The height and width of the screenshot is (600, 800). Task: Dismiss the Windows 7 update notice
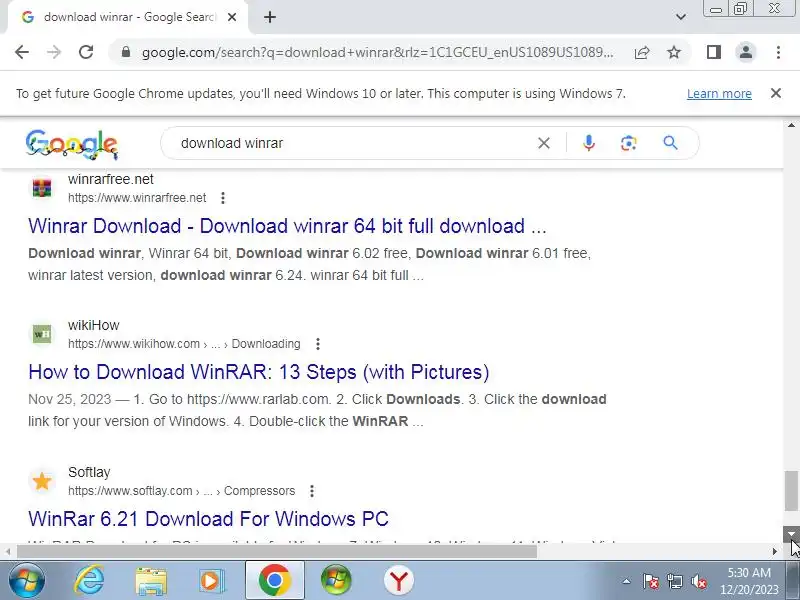click(776, 93)
